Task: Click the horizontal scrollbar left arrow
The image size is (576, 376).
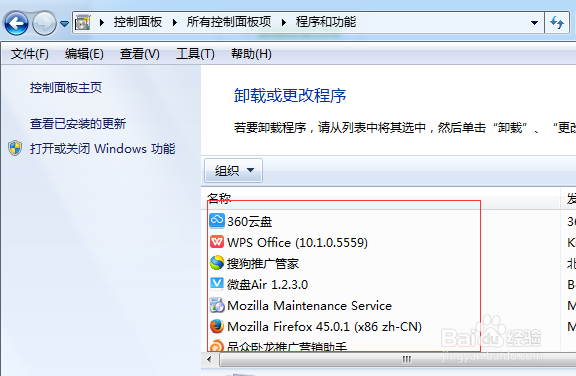Action: (x=209, y=359)
